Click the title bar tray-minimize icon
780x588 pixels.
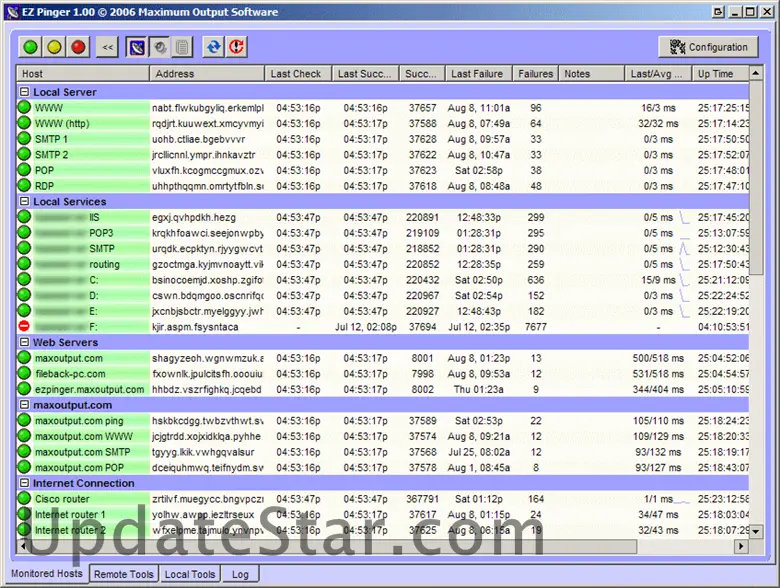click(718, 12)
